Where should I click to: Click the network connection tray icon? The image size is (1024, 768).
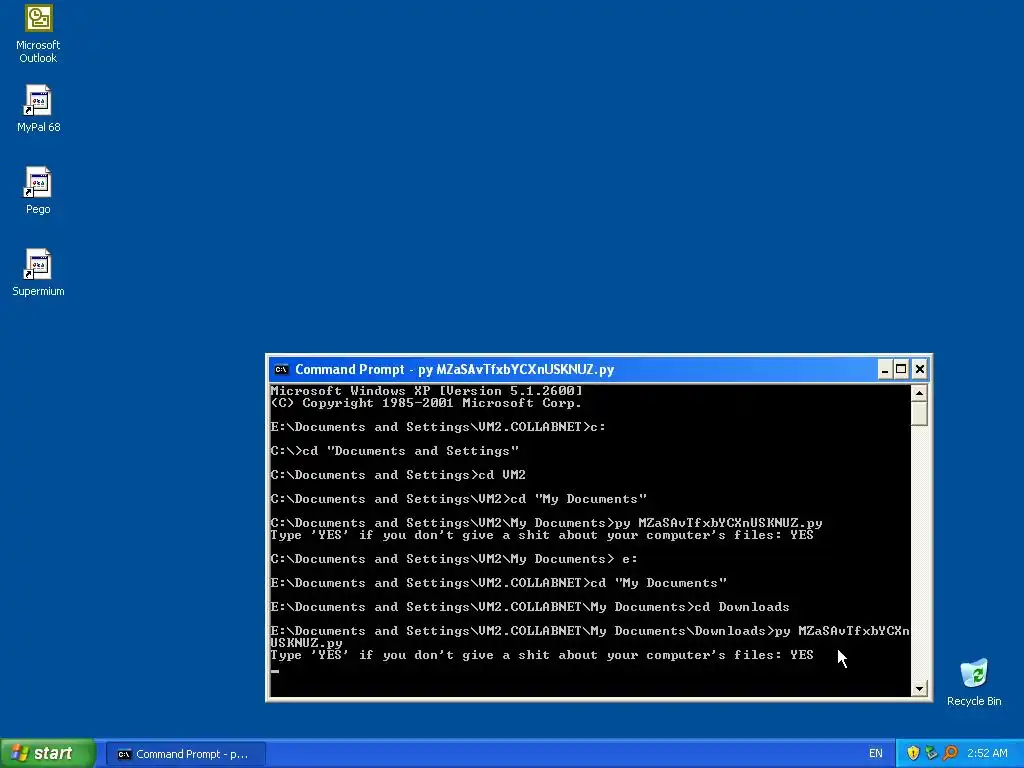click(x=931, y=753)
